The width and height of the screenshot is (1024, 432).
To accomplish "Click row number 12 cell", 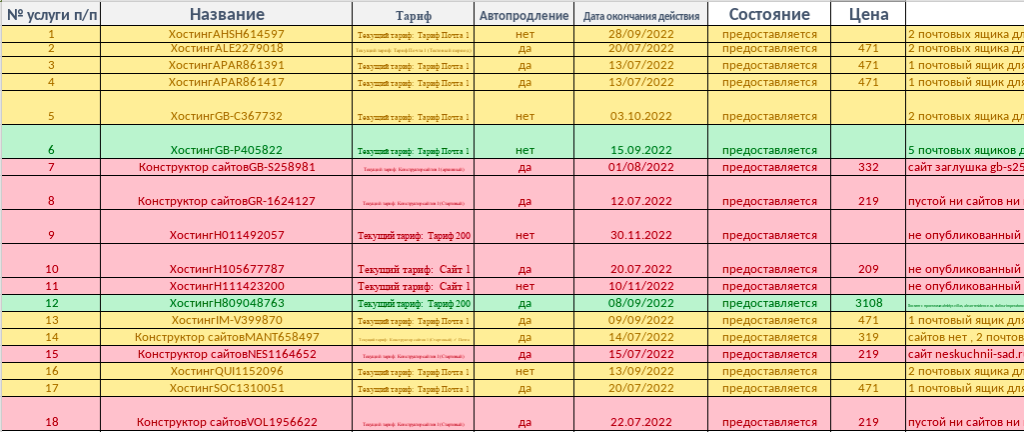I will 51,303.
